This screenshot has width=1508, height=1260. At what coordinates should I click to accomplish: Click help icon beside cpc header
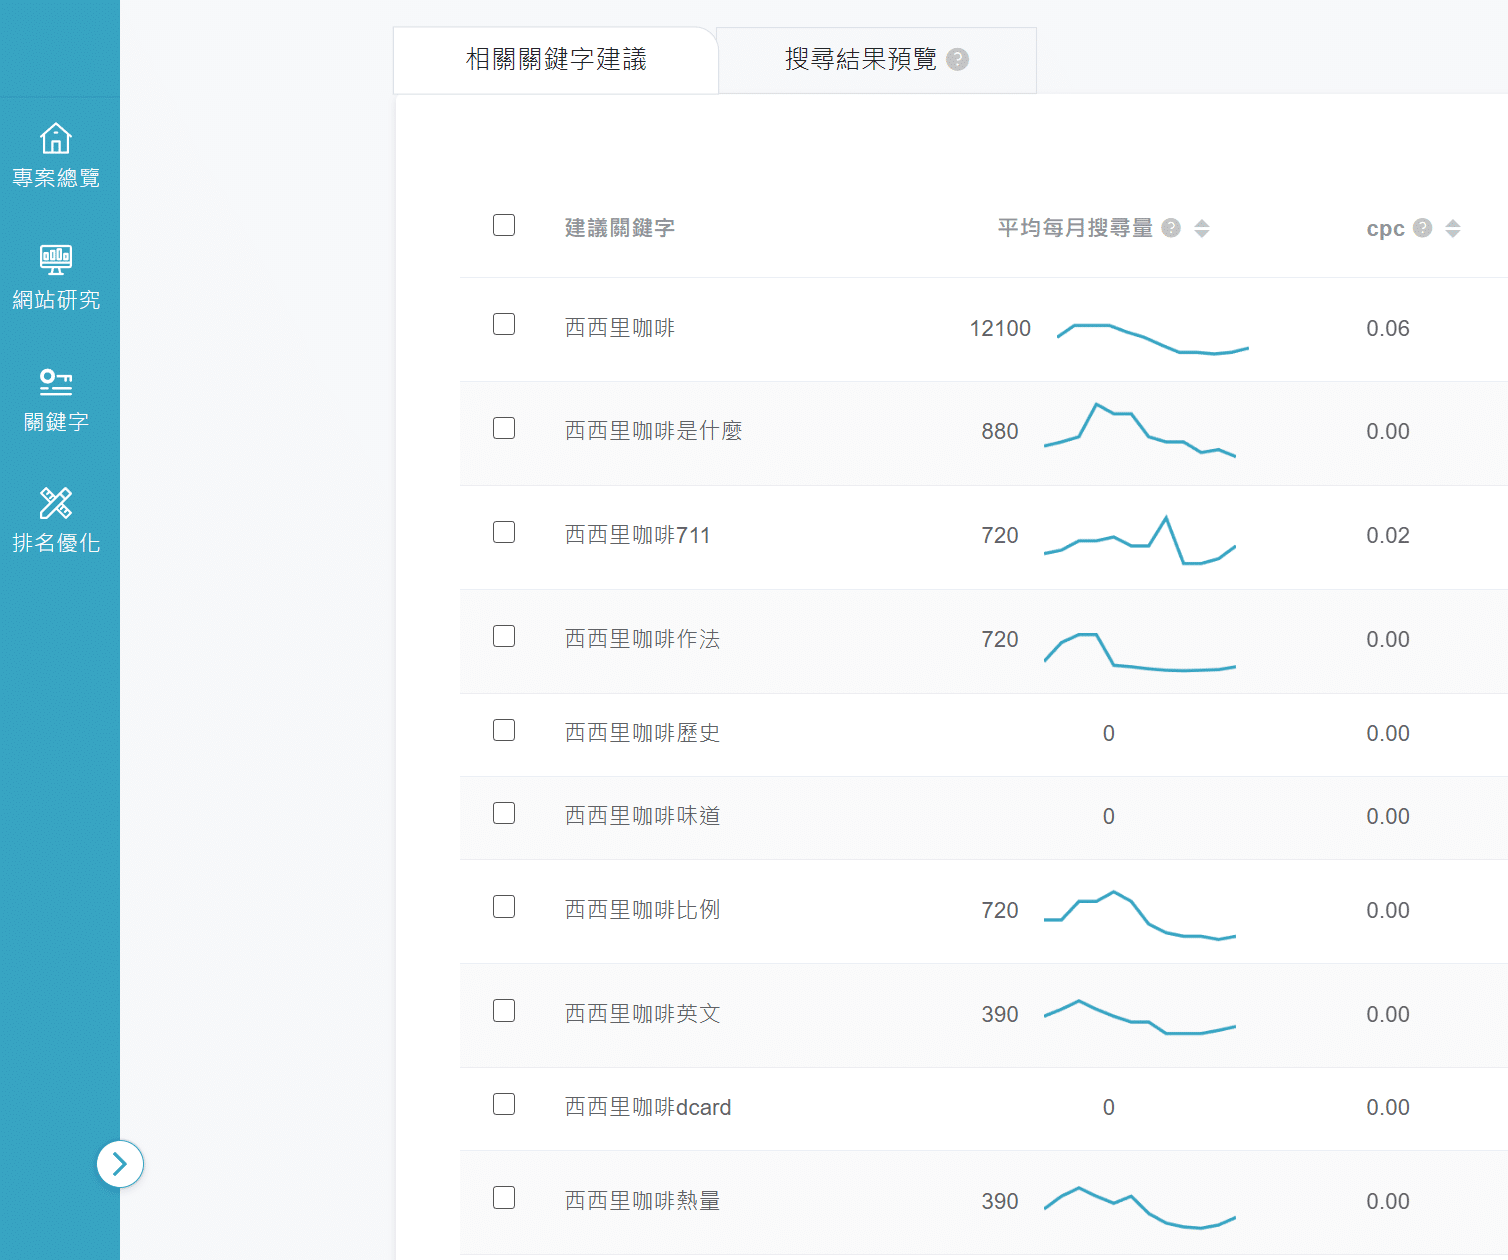coord(1422,228)
